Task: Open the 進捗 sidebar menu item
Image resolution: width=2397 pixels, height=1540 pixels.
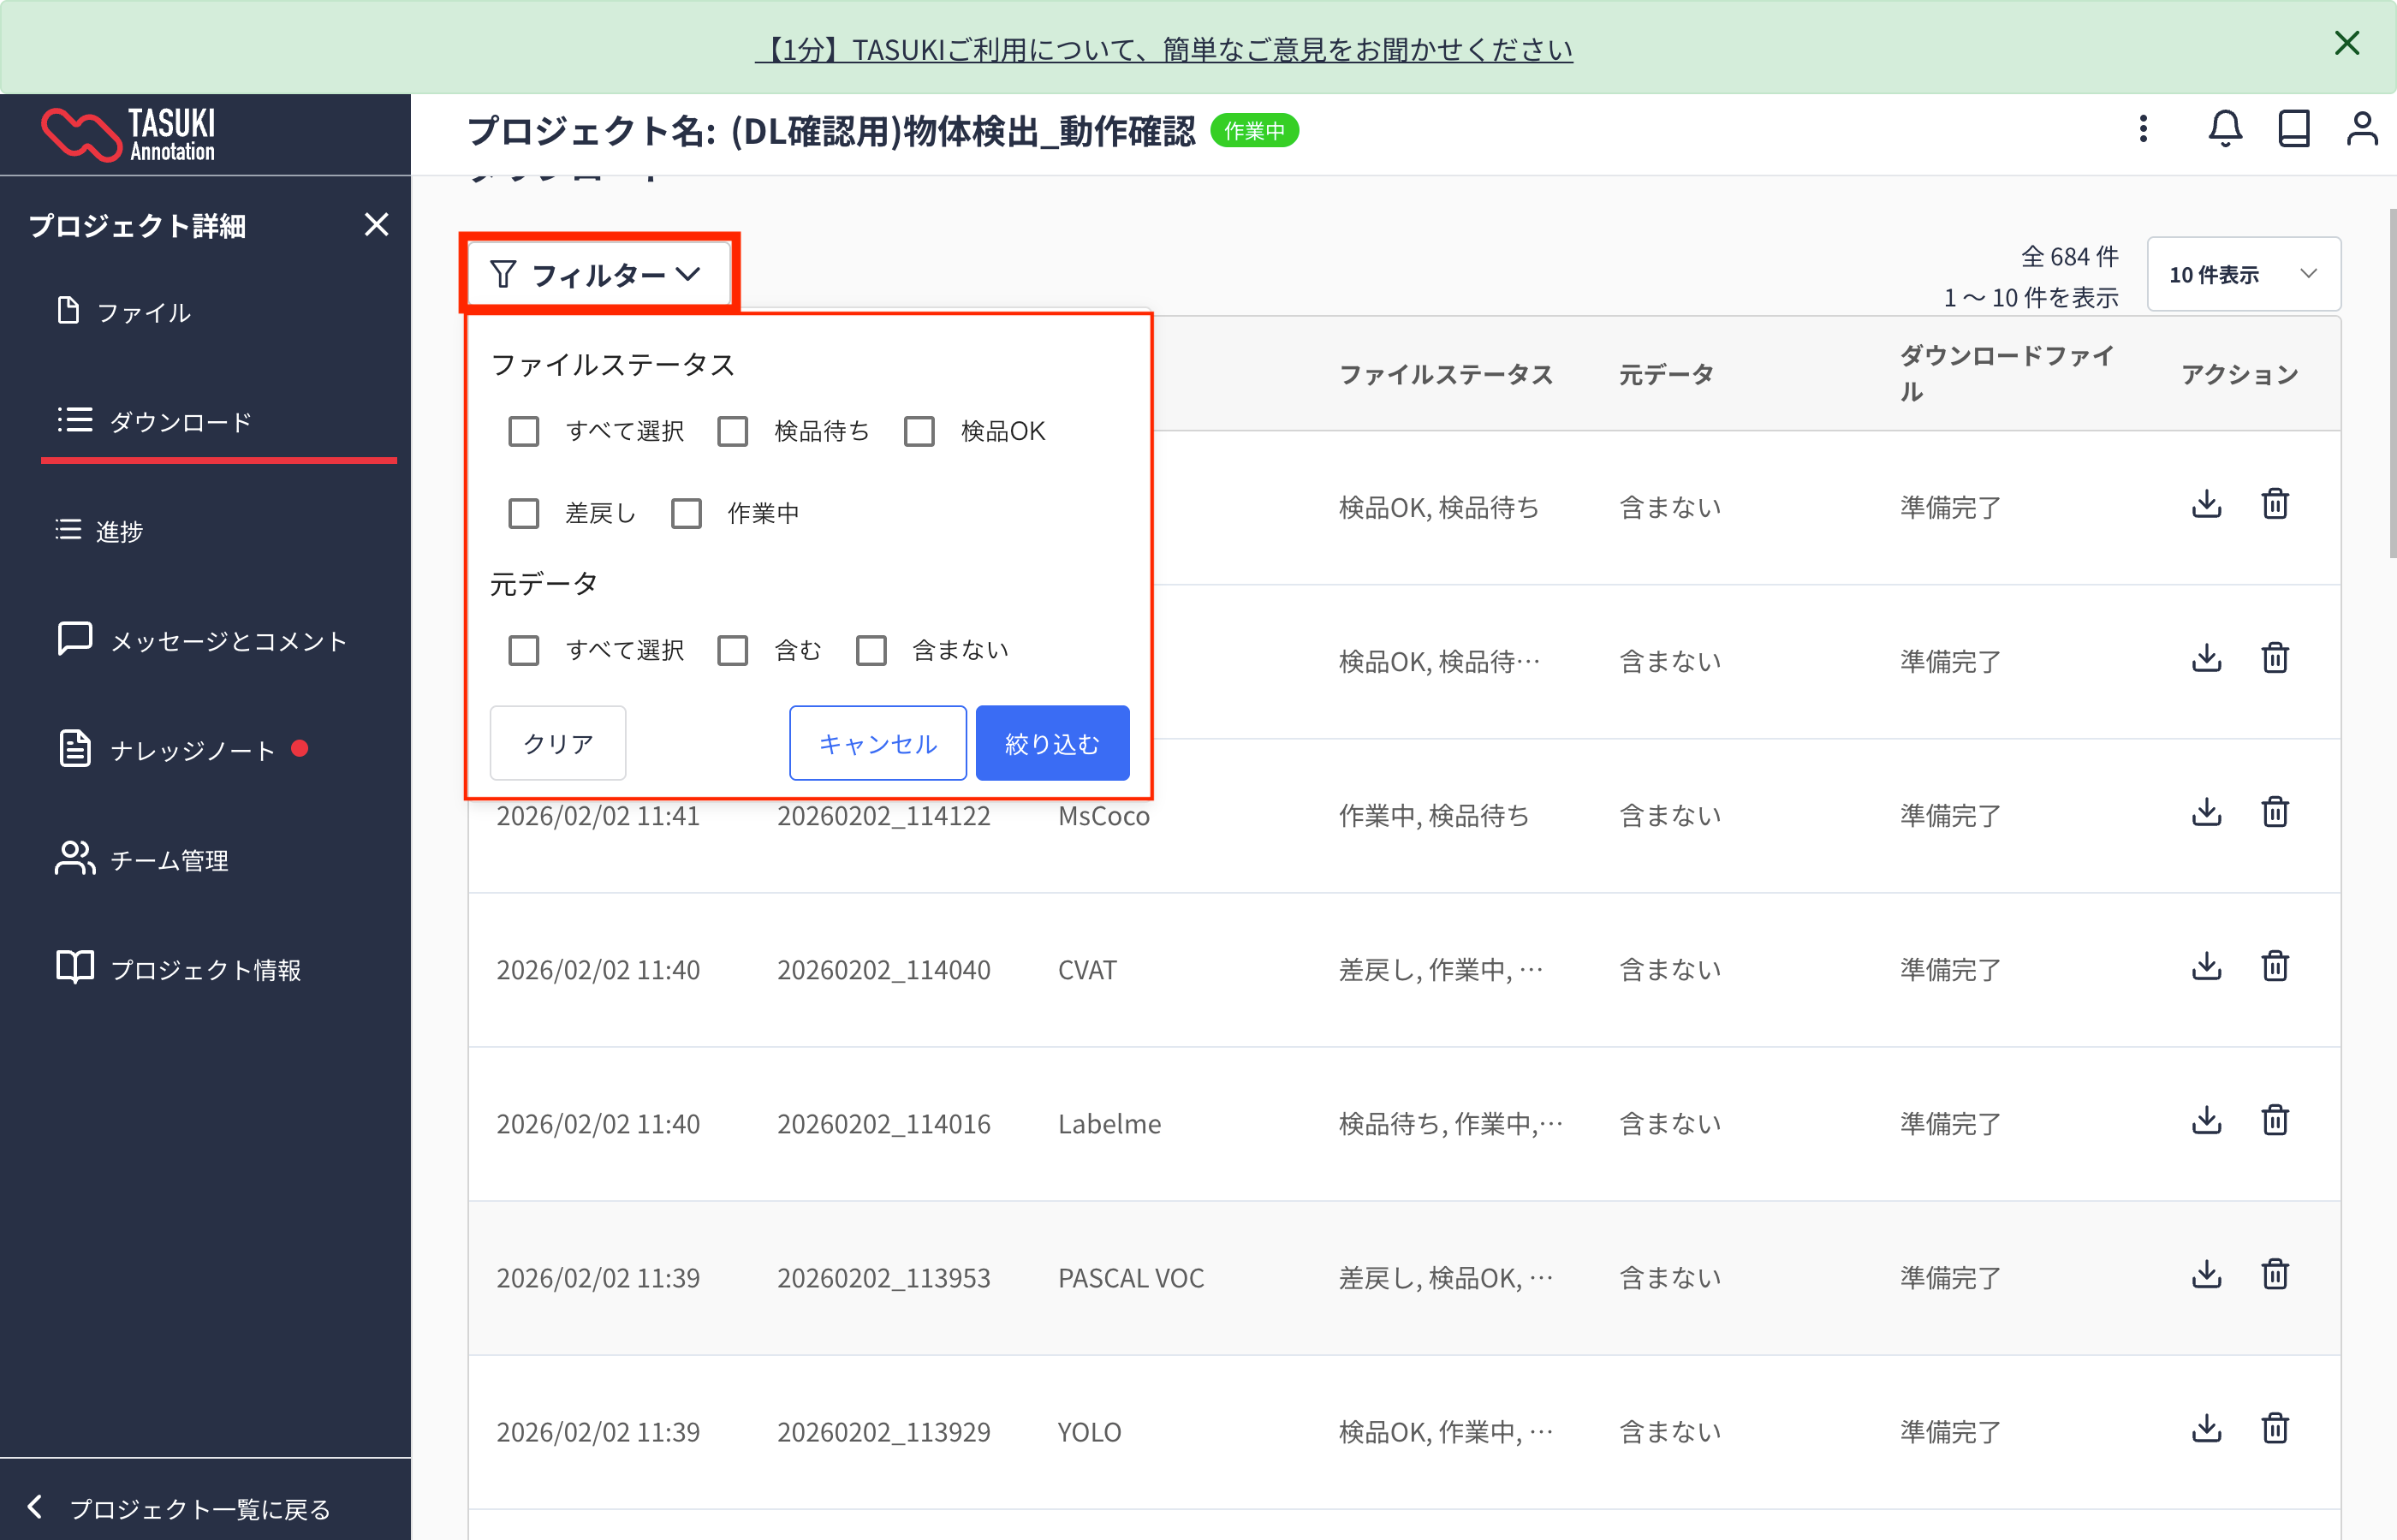Action: pos(118,531)
